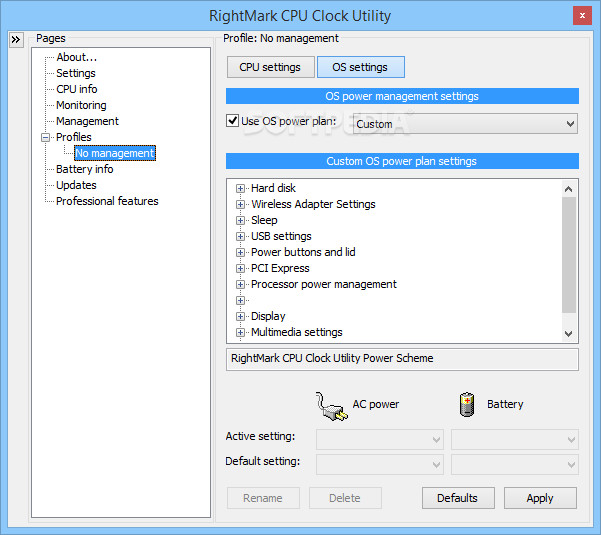Open the CPU info page
This screenshot has height=535, width=601.
(77, 89)
